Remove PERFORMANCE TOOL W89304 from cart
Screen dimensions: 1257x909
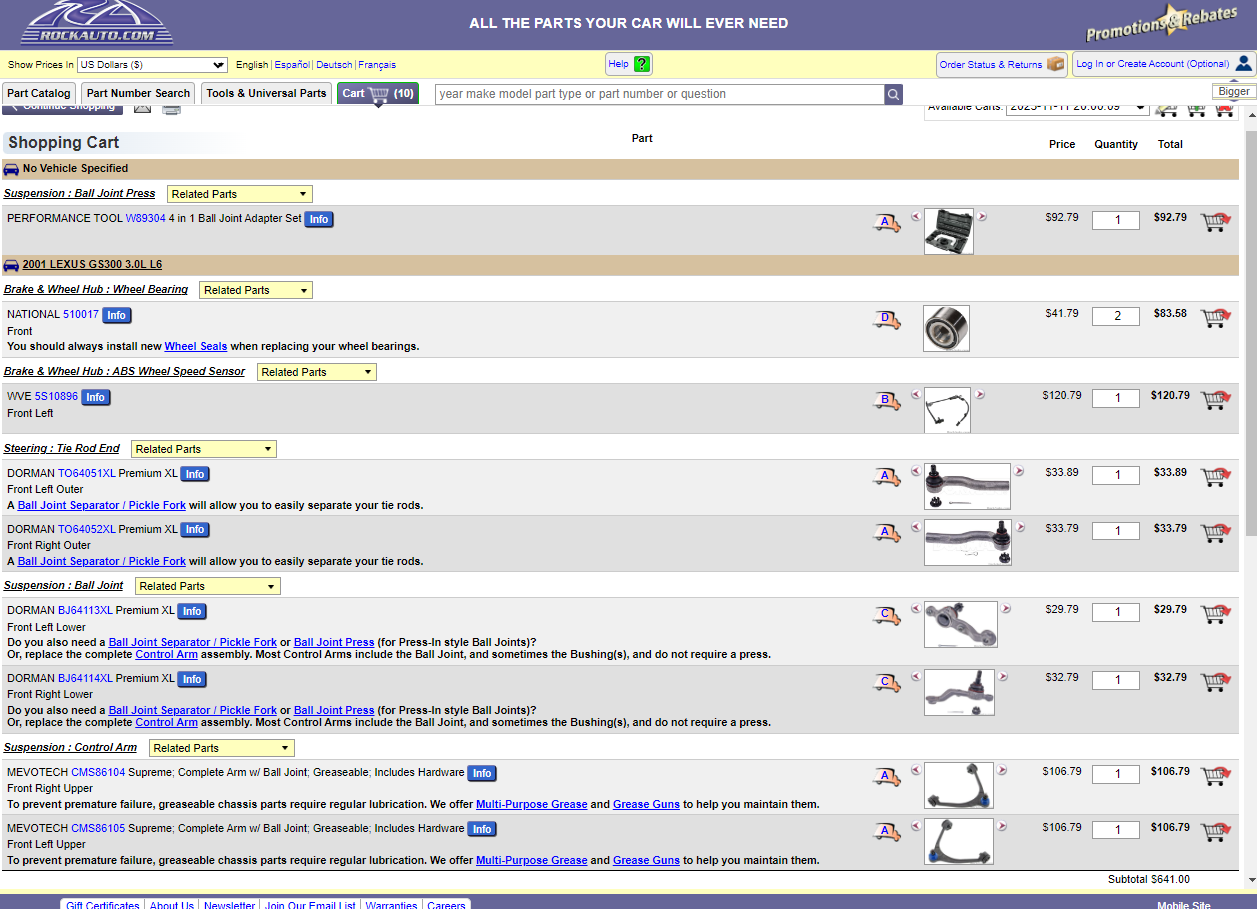tap(1215, 221)
